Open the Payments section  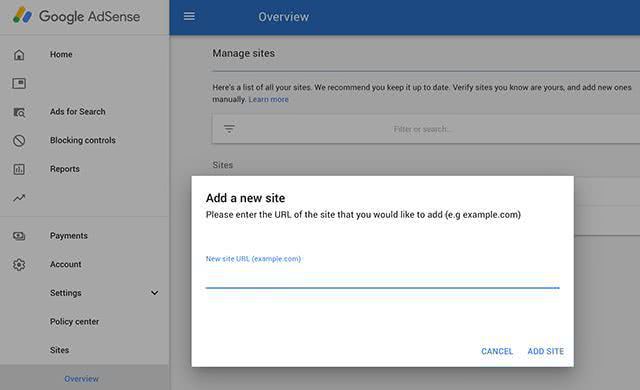(69, 236)
